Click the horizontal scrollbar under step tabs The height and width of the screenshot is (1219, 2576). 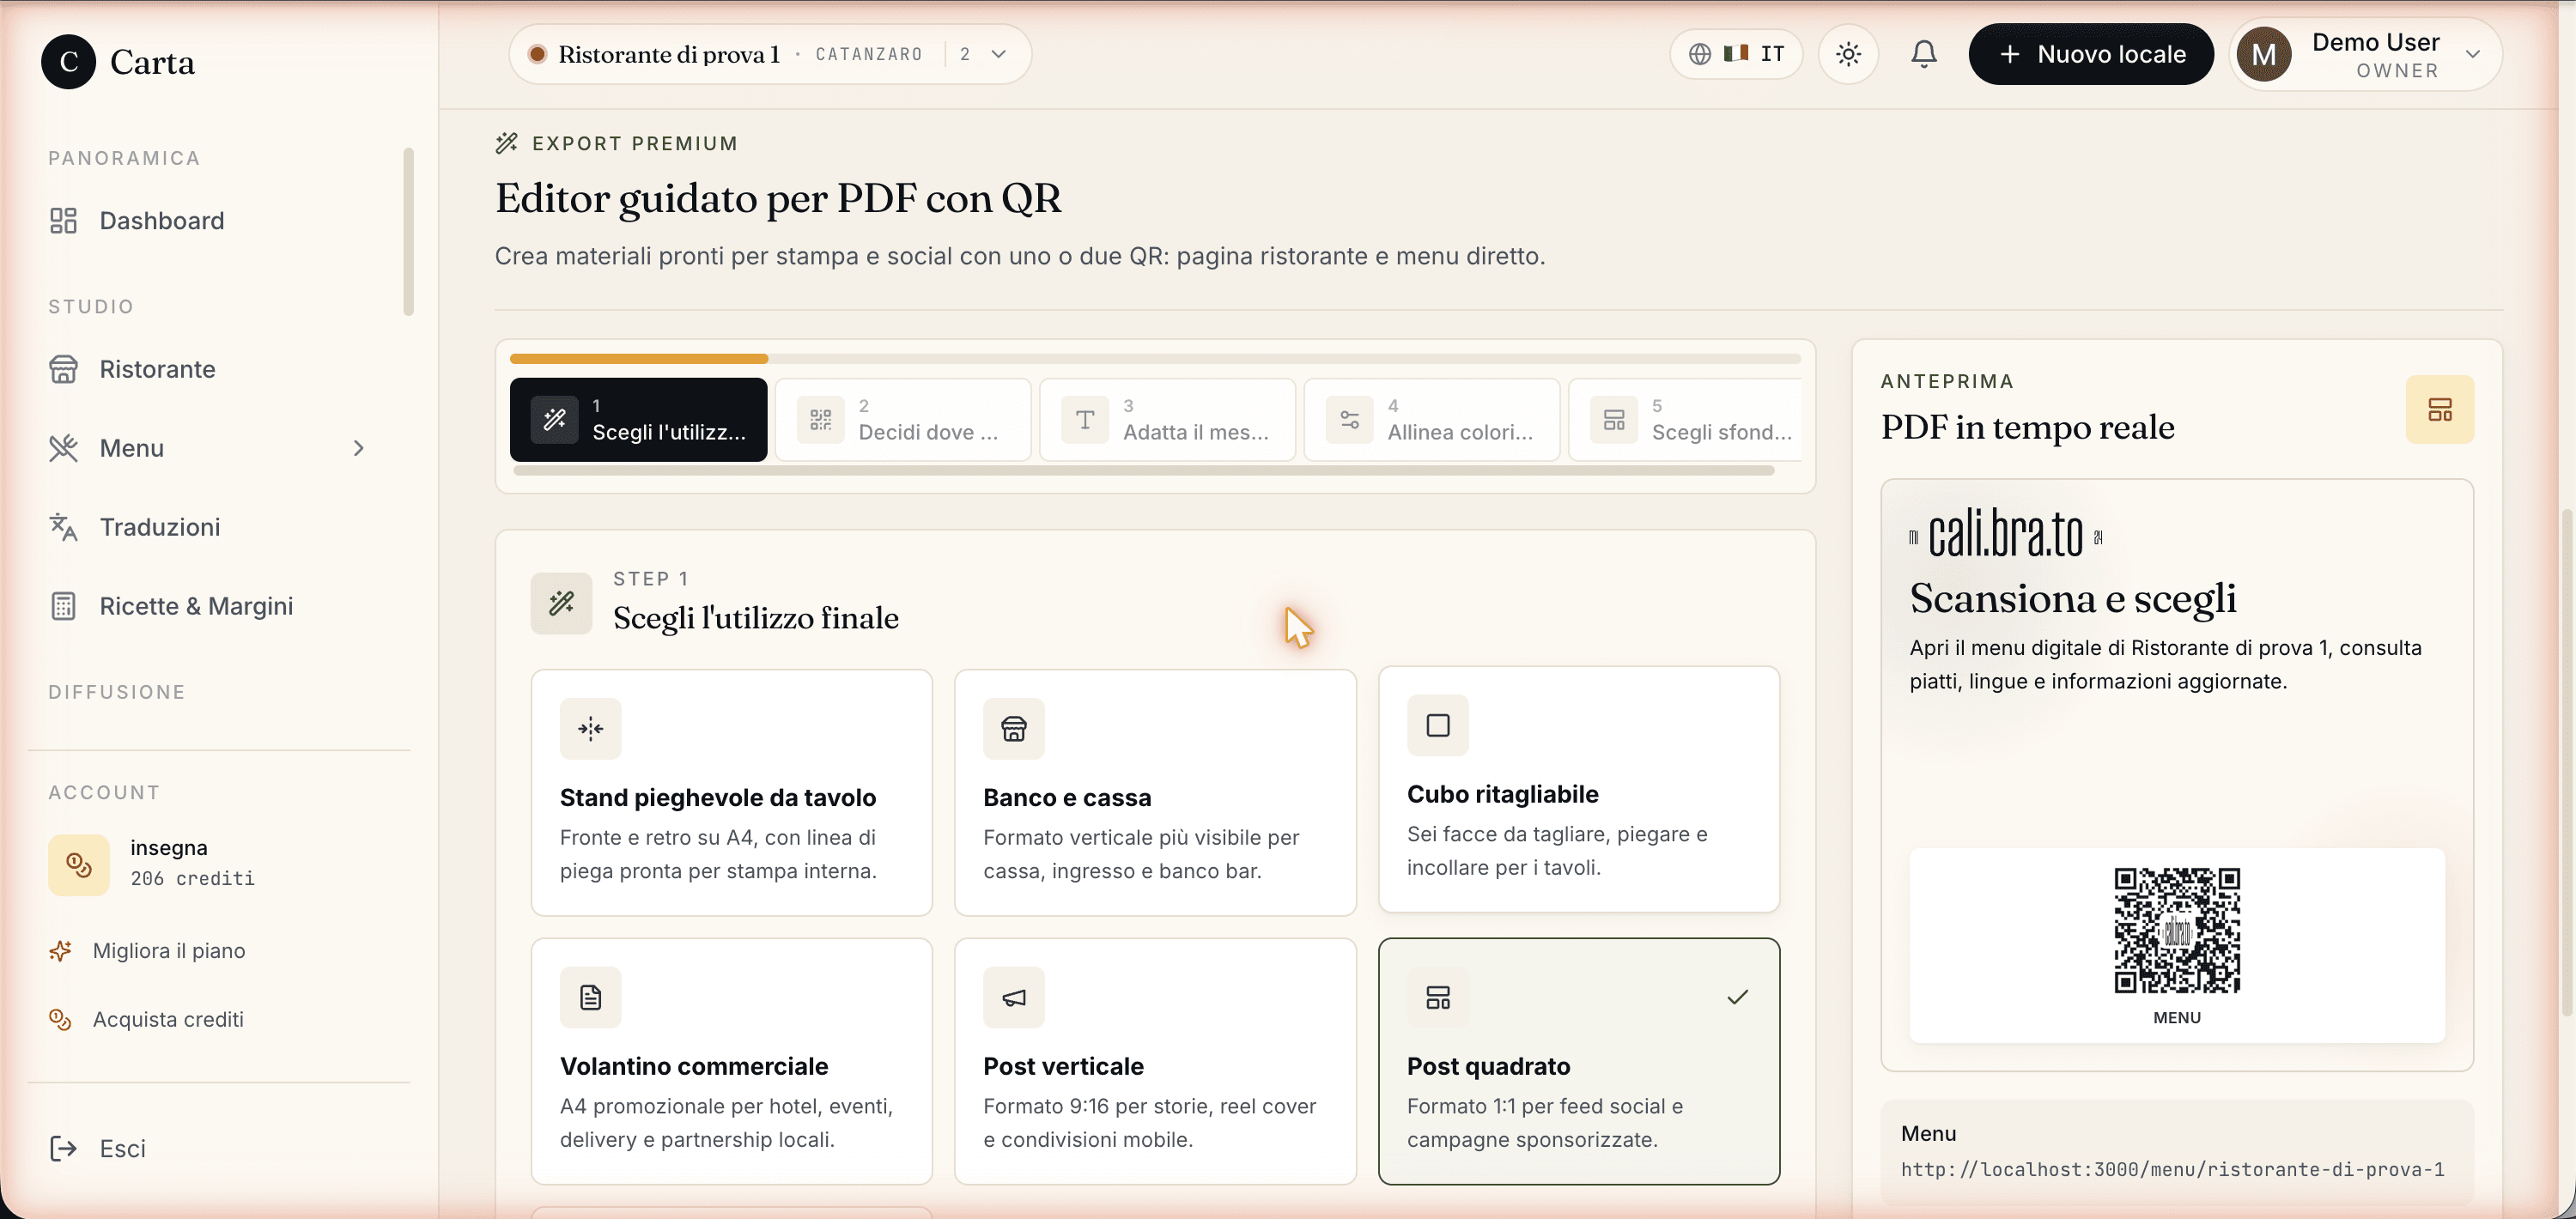click(x=1143, y=471)
